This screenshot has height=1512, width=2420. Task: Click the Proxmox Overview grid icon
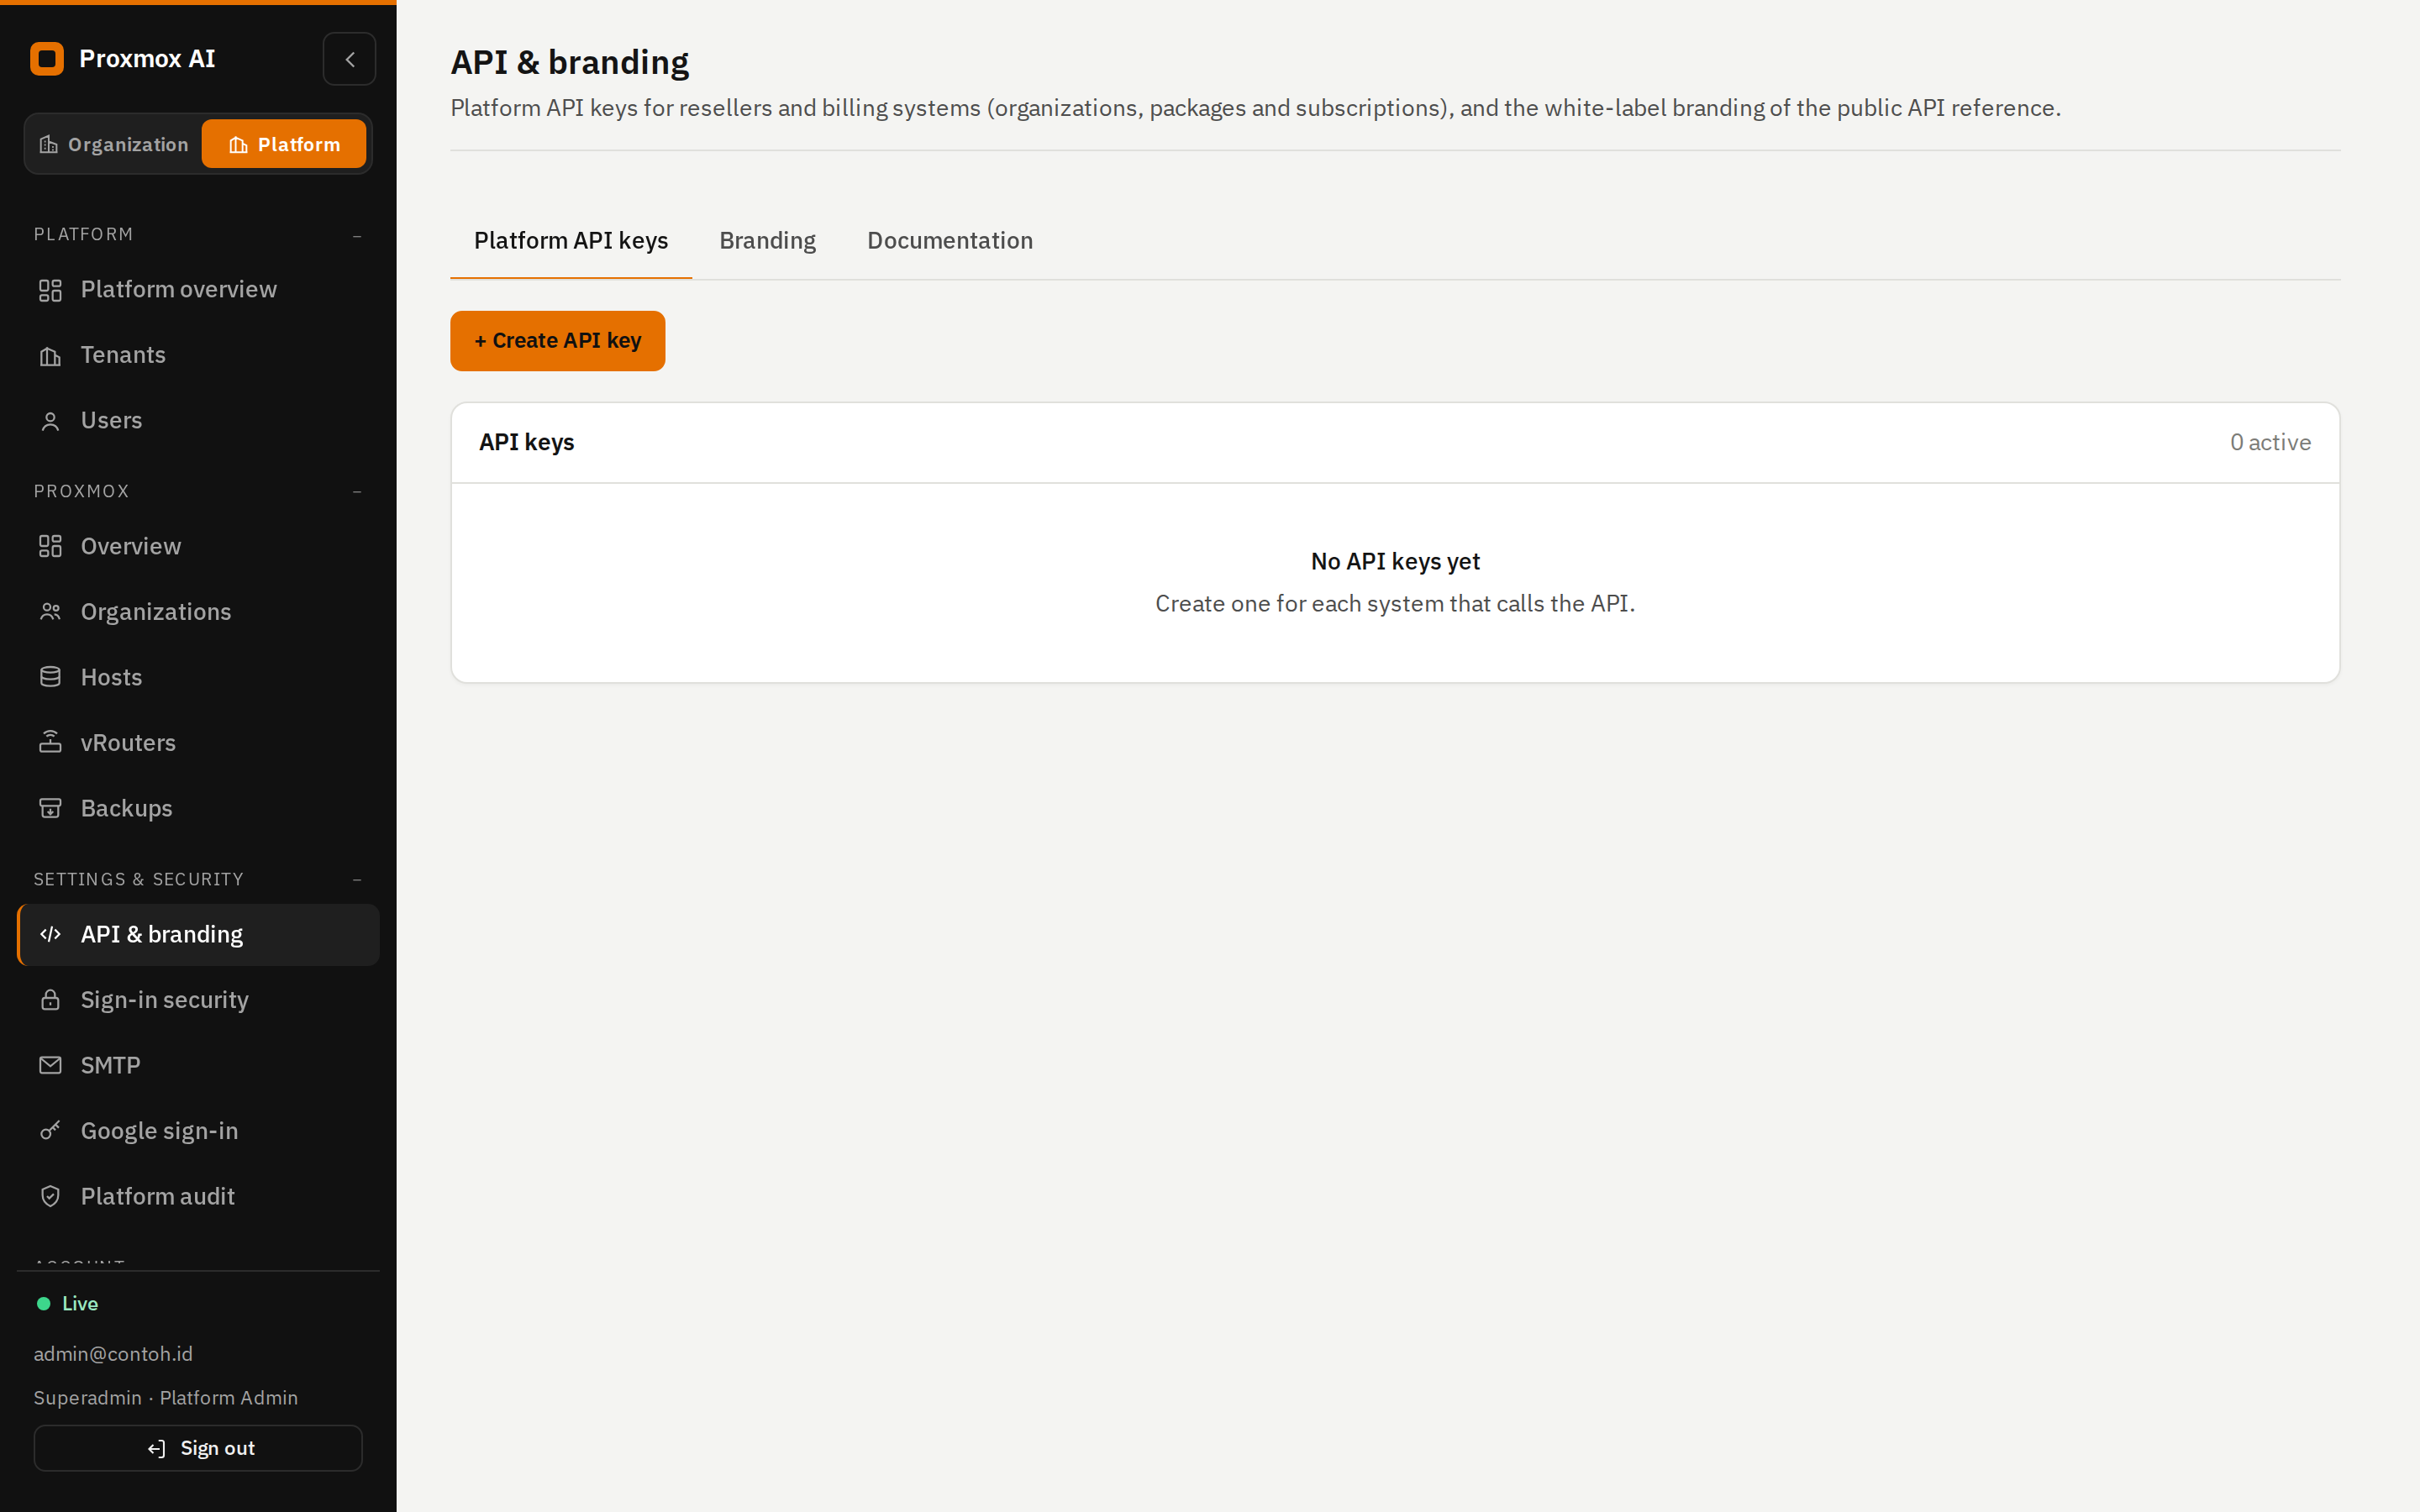tap(50, 546)
